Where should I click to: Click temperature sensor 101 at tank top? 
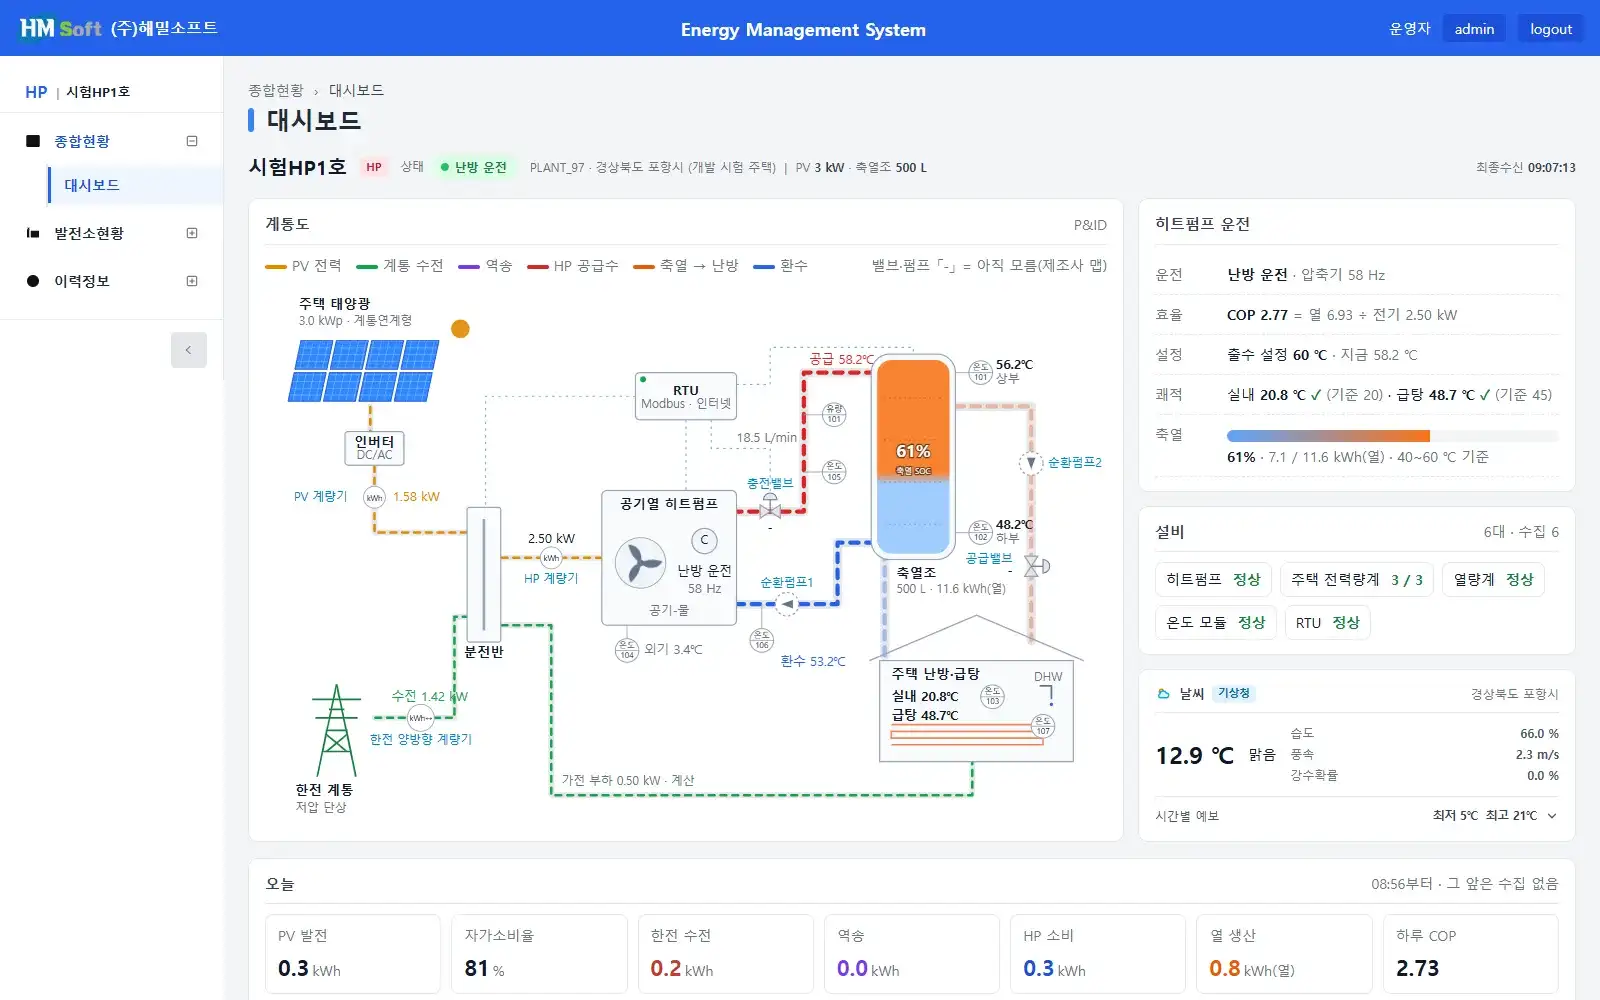(981, 372)
